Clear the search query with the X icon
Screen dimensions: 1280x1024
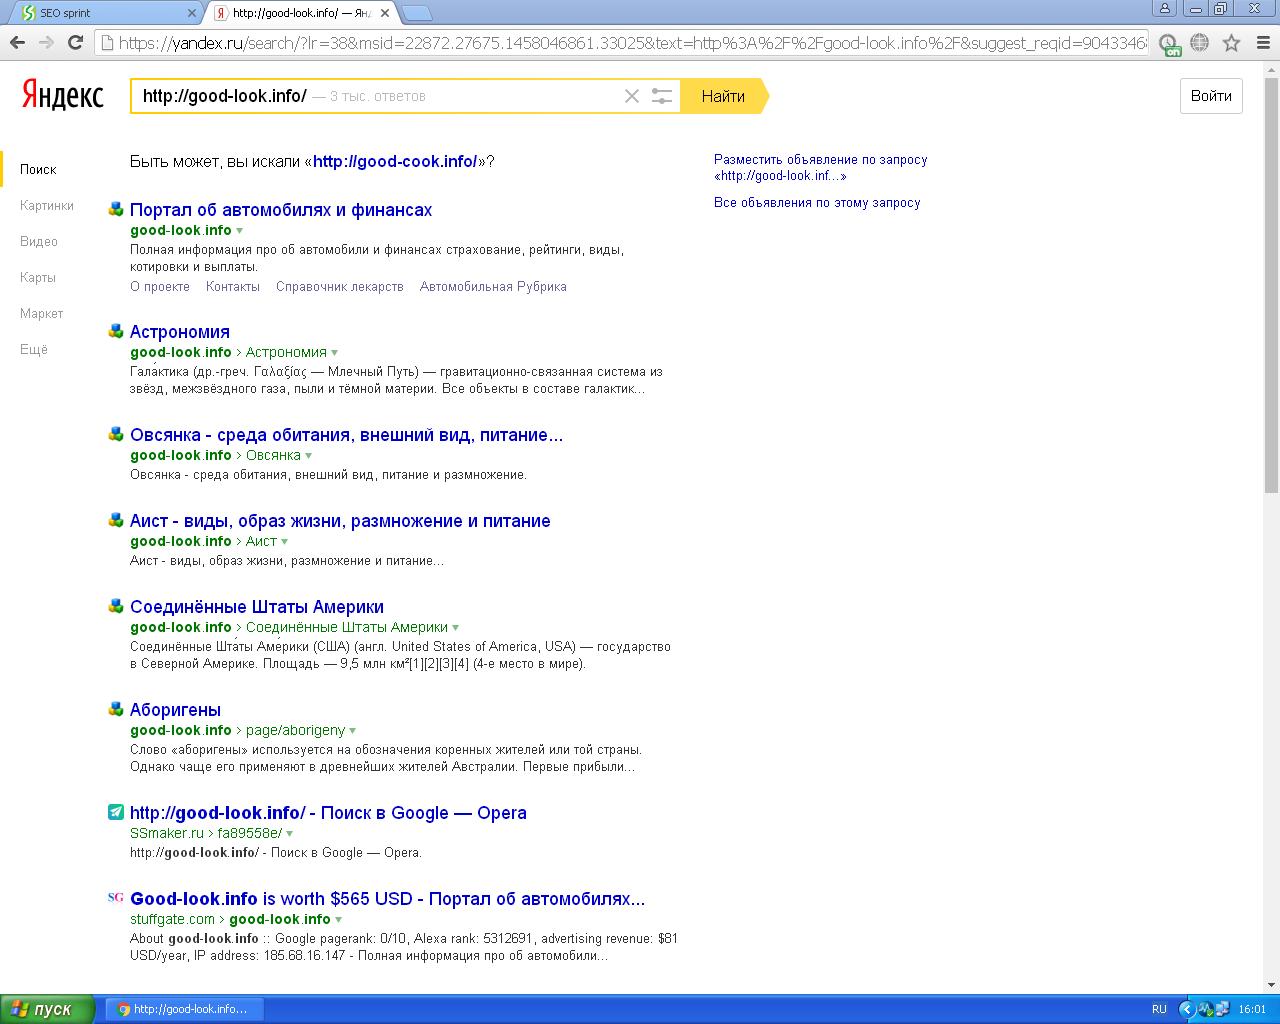pyautogui.click(x=632, y=96)
